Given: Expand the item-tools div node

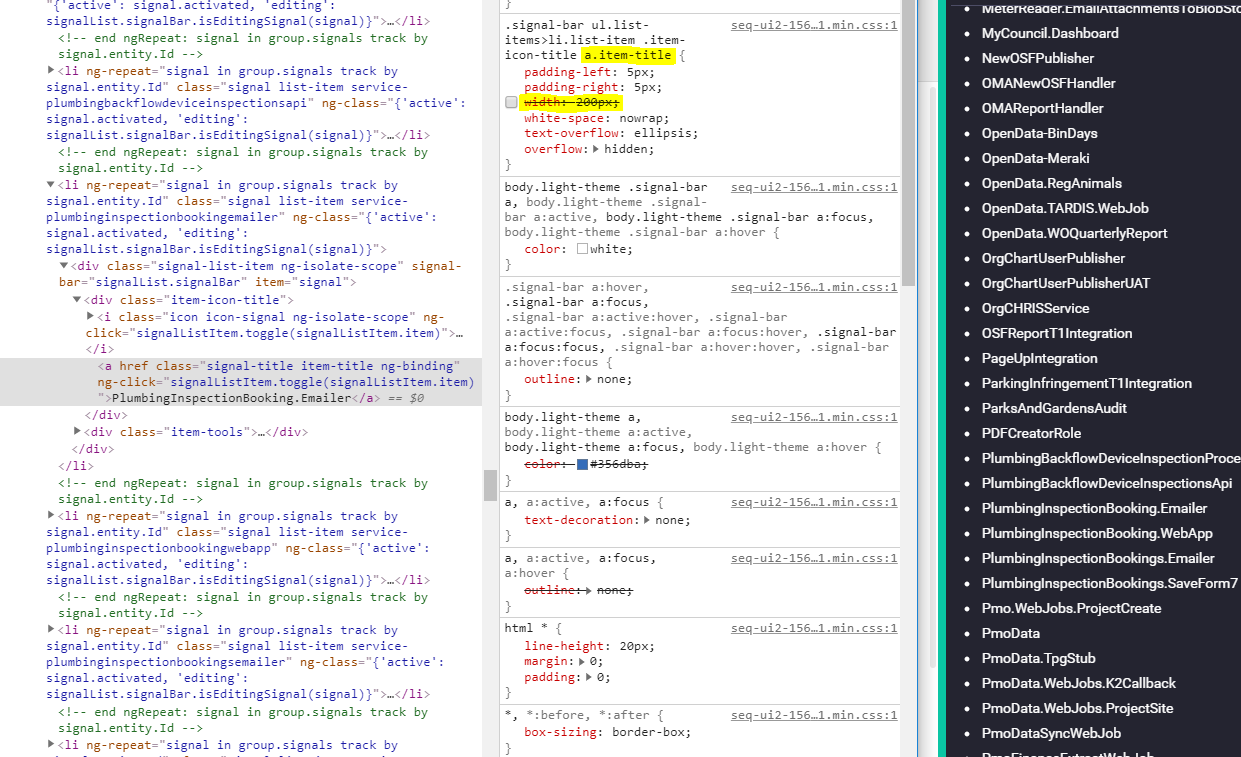Looking at the screenshot, I should tap(77, 431).
